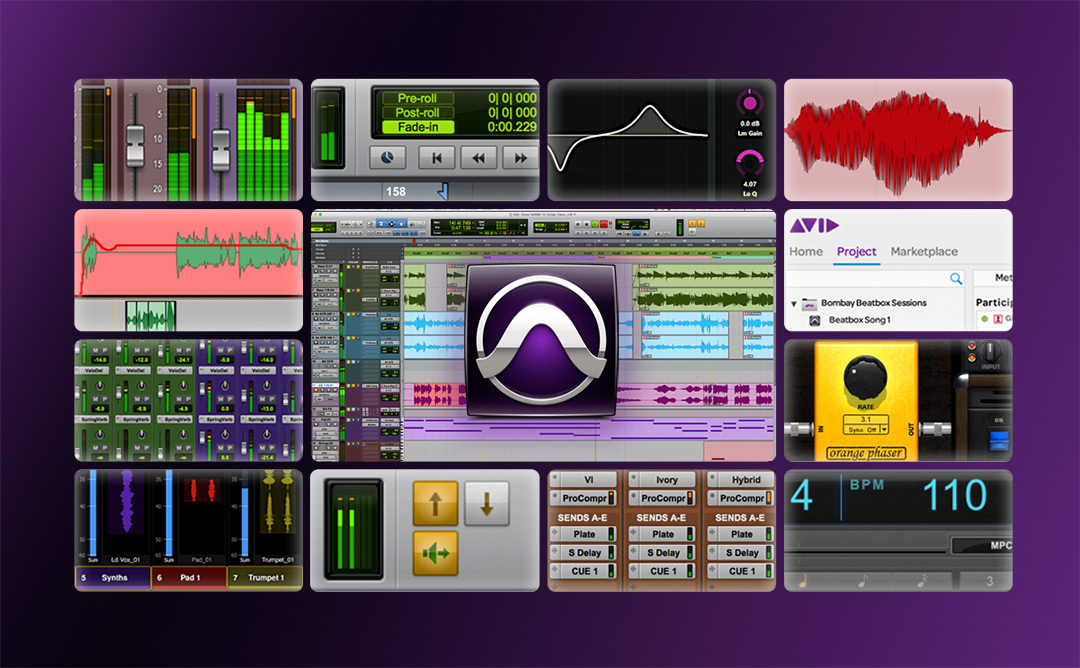Screen dimensions: 1080x668
Task: Click the pie-clock icon button
Action: coord(388,157)
